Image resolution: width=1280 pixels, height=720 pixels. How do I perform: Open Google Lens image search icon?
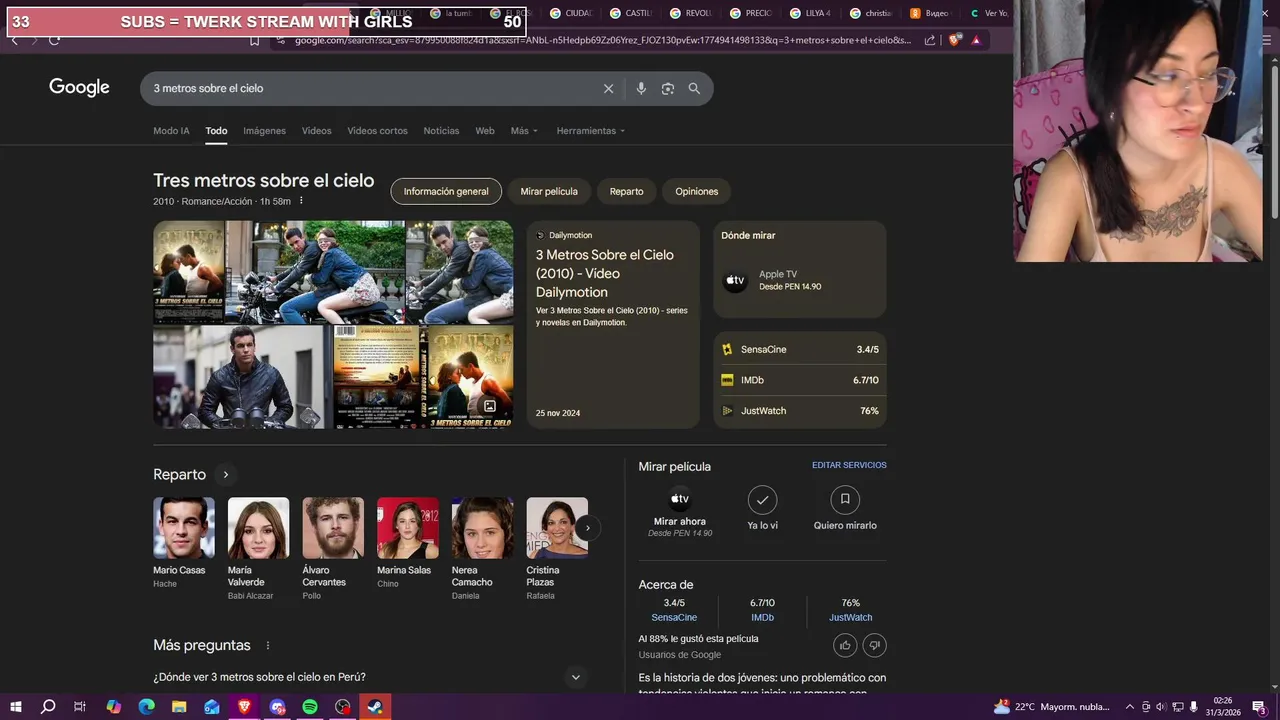click(668, 89)
